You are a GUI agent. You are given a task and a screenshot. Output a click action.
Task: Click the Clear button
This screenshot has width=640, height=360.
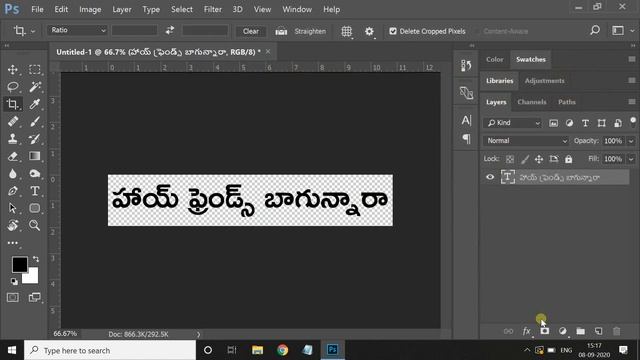pyautogui.click(x=251, y=31)
